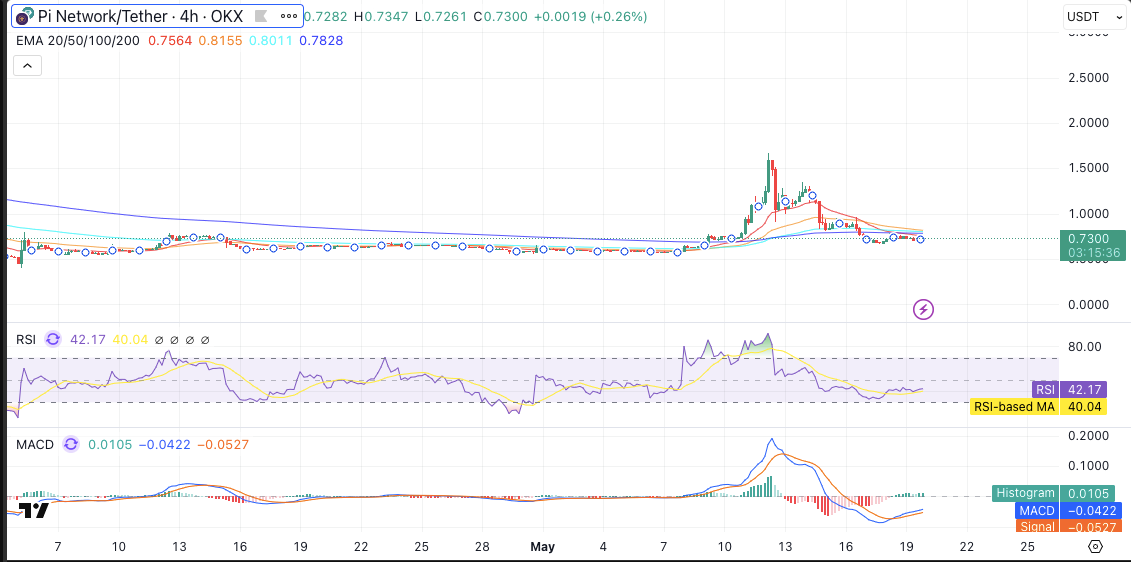Image resolution: width=1131 pixels, height=562 pixels.
Task: Click the May label on the time axis
Action: point(542,546)
